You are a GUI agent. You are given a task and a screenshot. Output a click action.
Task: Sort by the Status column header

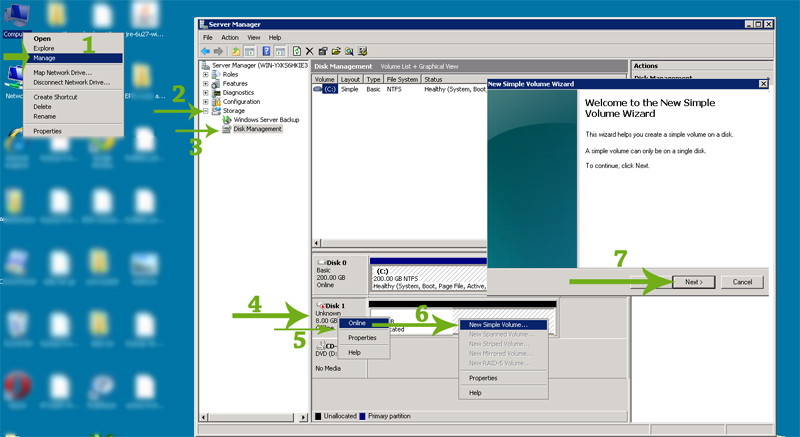click(x=454, y=80)
